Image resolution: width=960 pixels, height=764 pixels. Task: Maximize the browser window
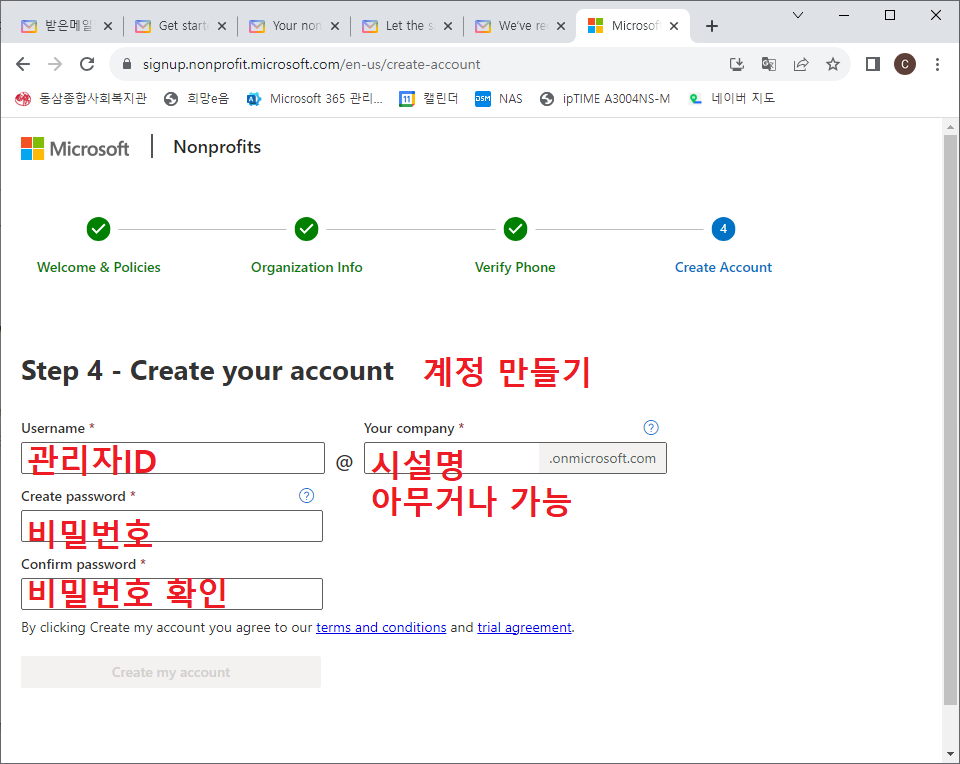(x=890, y=15)
